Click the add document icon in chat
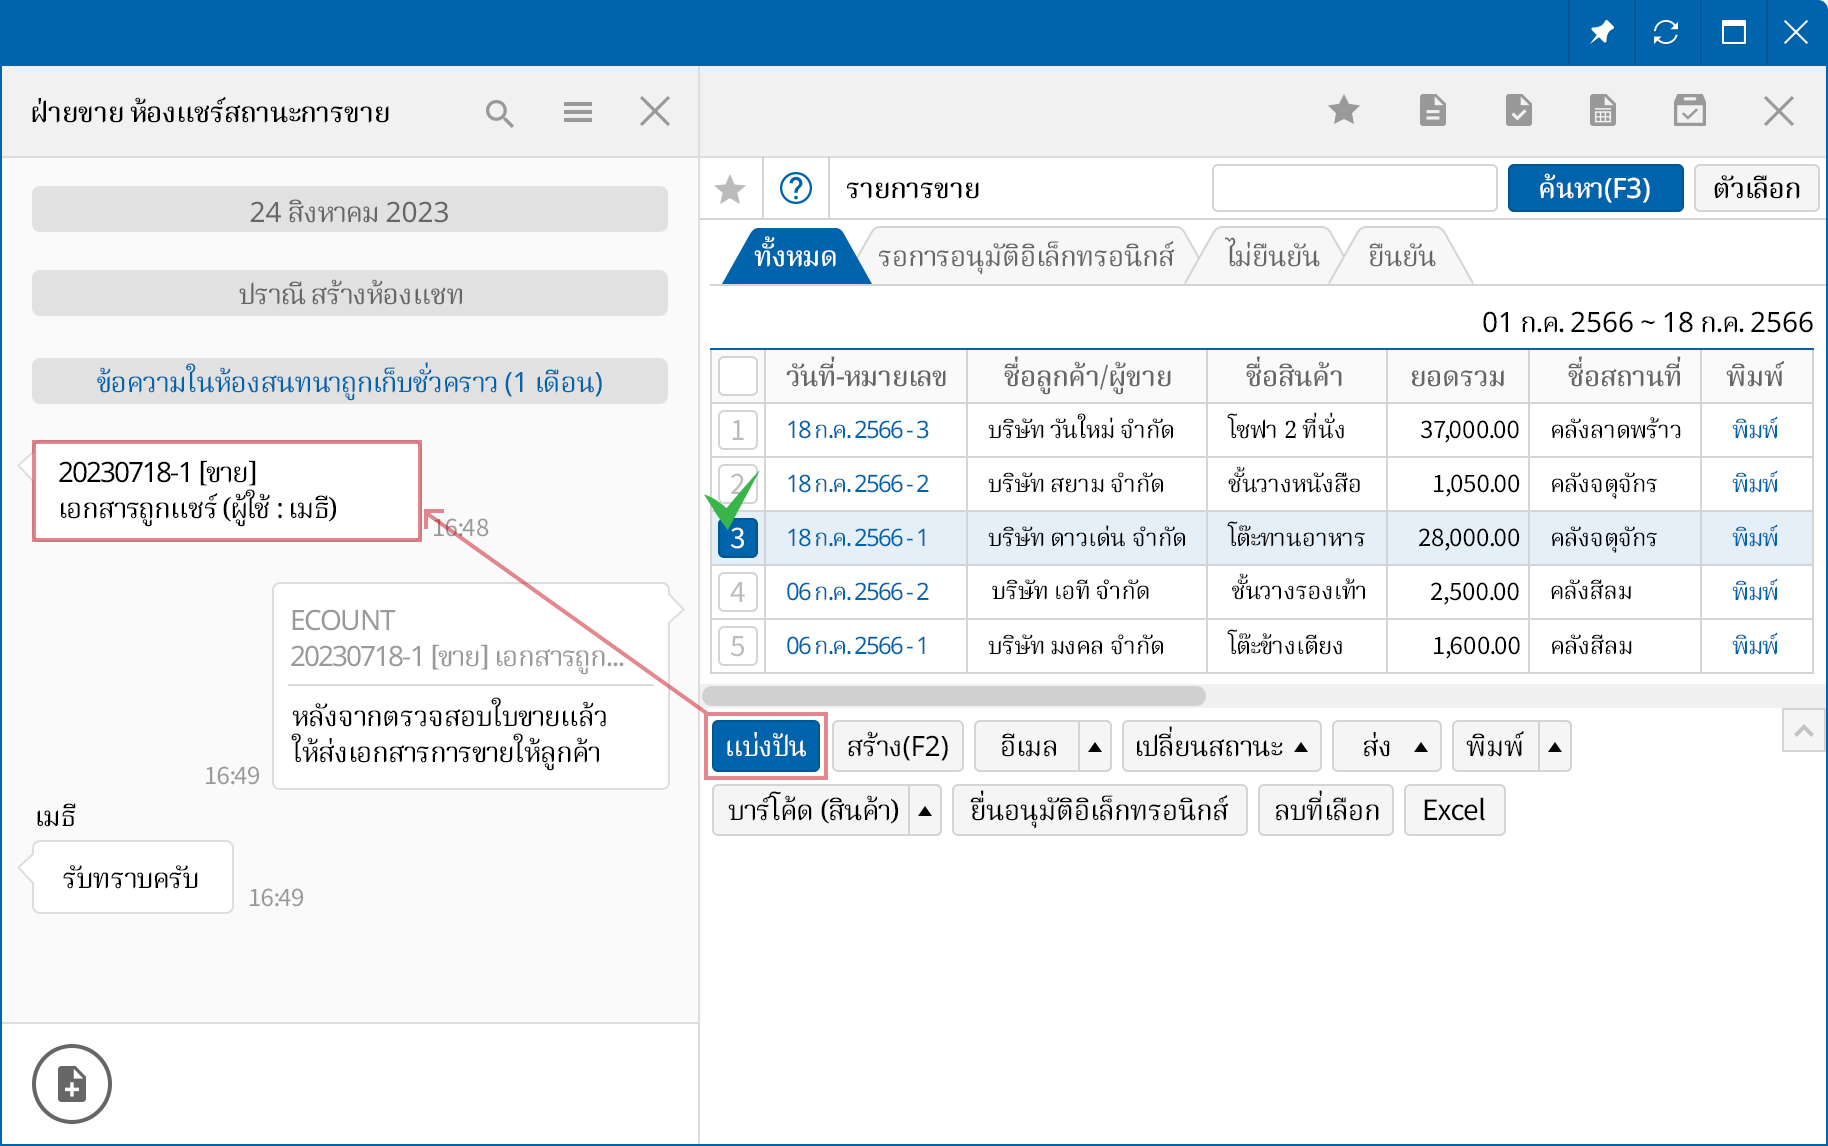 [72, 1084]
